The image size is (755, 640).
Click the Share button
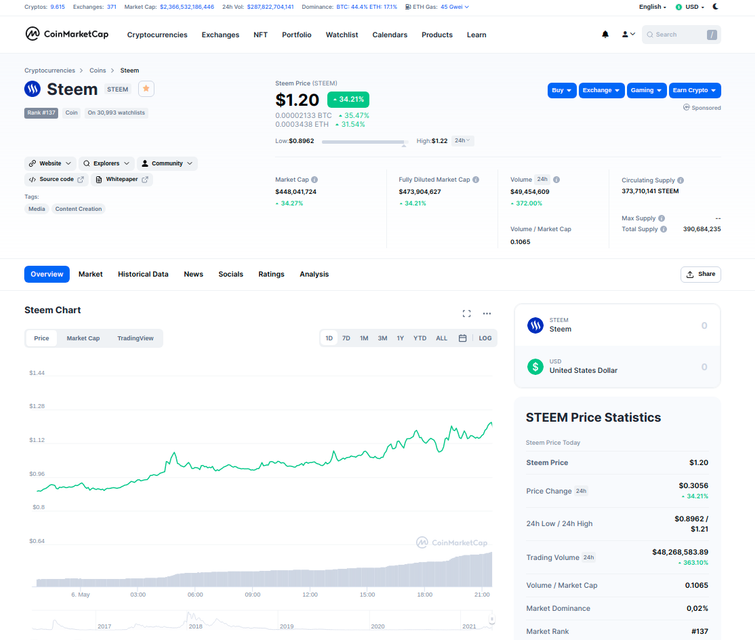click(x=701, y=274)
